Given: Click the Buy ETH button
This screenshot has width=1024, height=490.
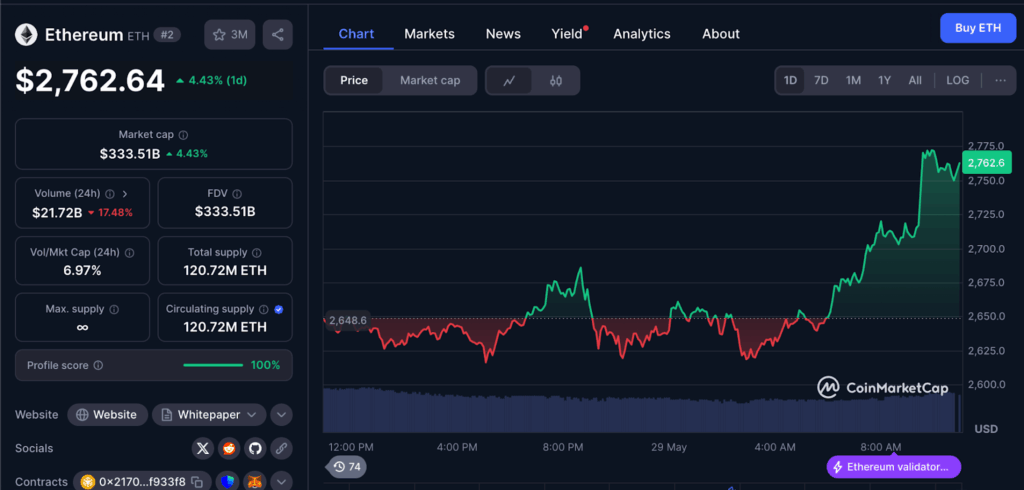Looking at the screenshot, I should (x=978, y=28).
